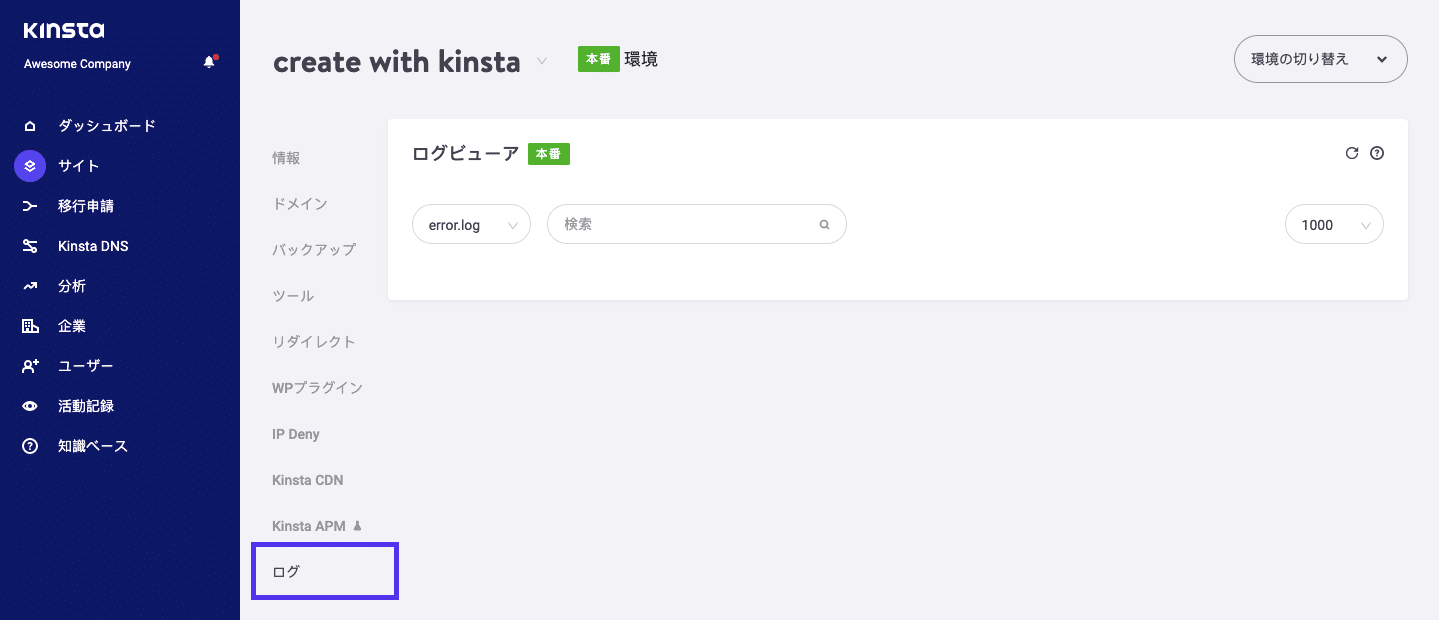Refresh the log viewer with the reload icon
This screenshot has height=620, width=1439.
coord(1351,153)
